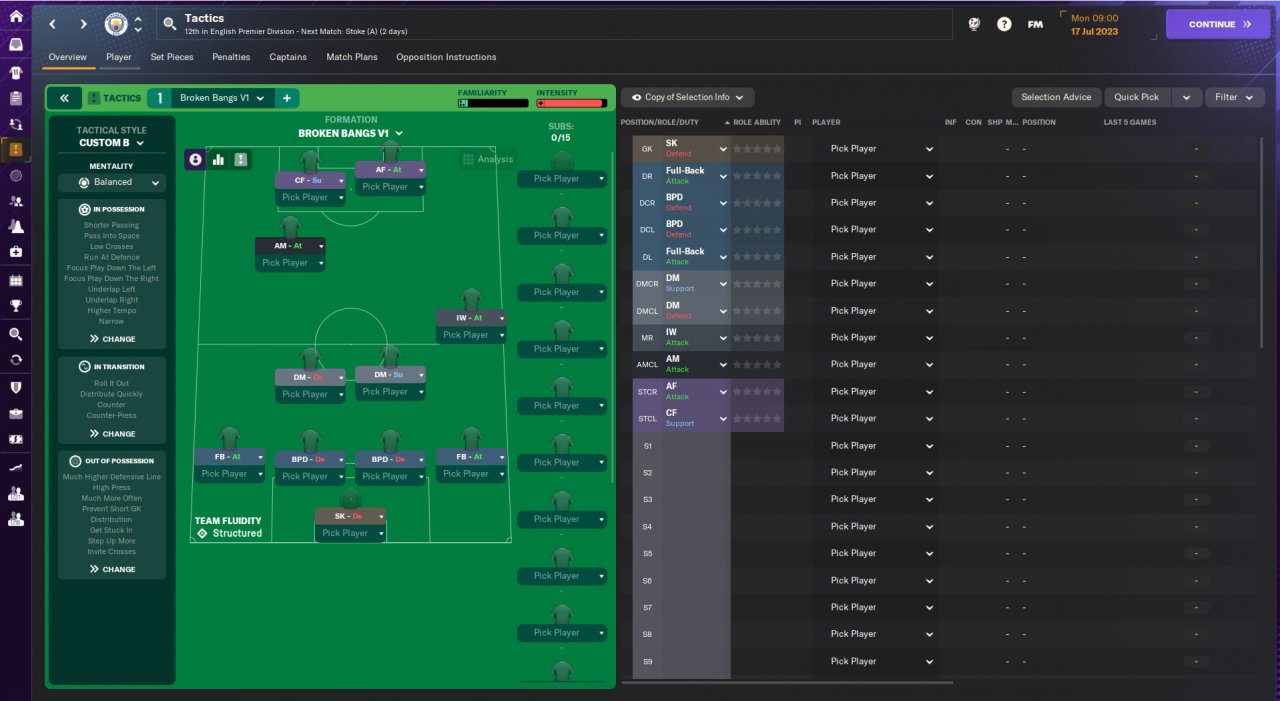Switch to the Player tab

point(119,57)
